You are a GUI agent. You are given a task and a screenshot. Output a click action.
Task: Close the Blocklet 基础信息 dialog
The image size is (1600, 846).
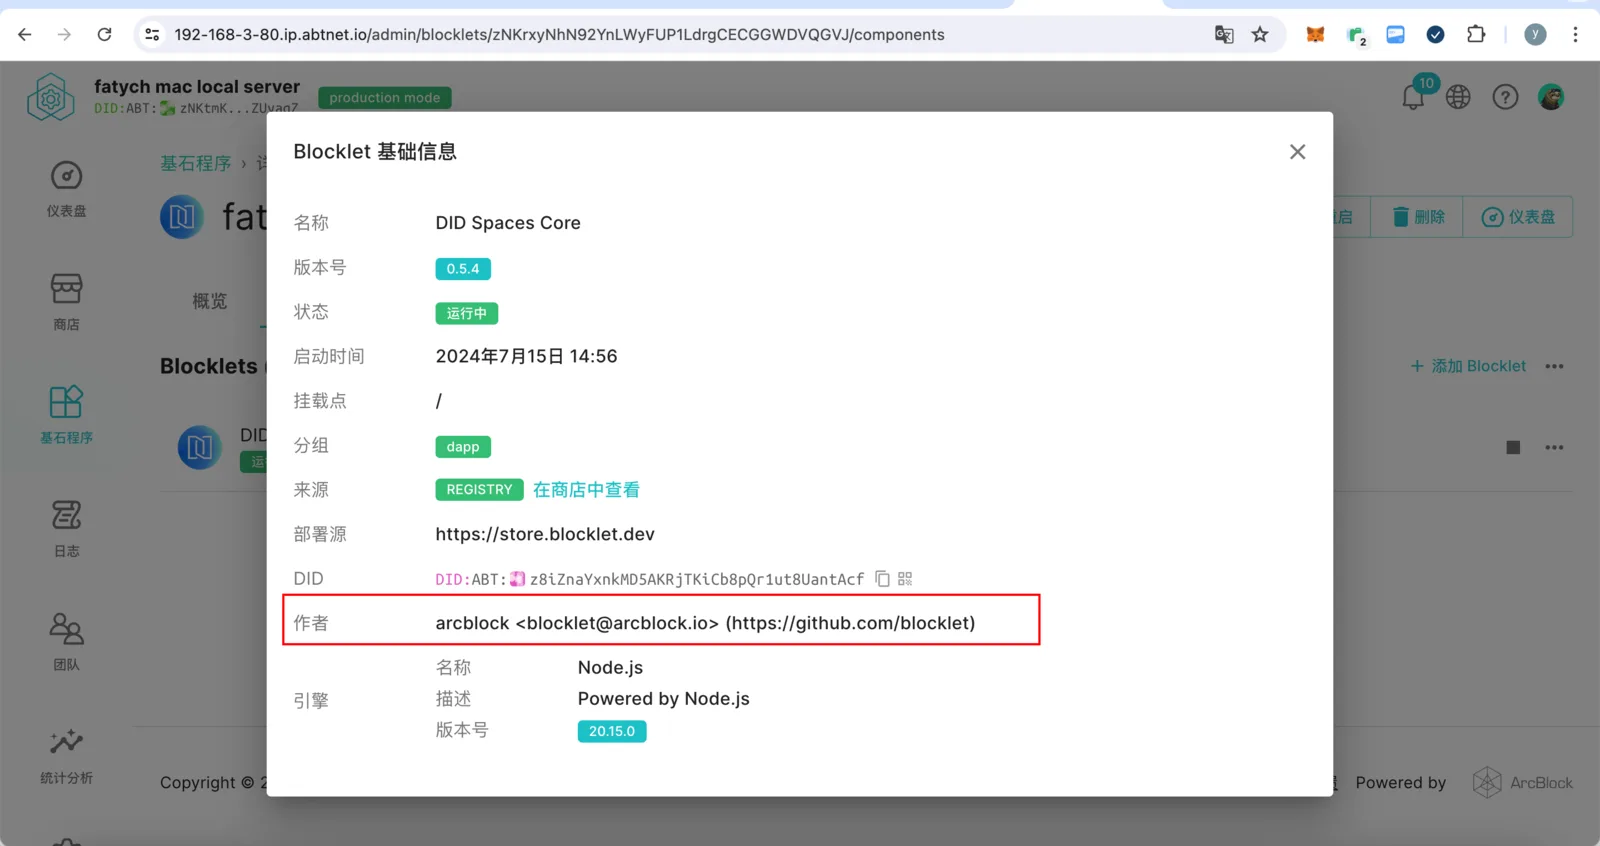coord(1297,152)
